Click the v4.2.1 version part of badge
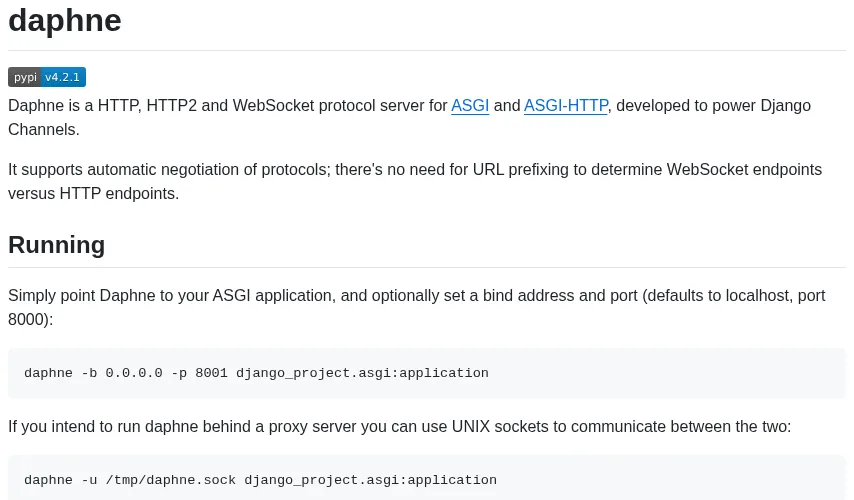The image size is (854, 500). pyautogui.click(x=63, y=77)
